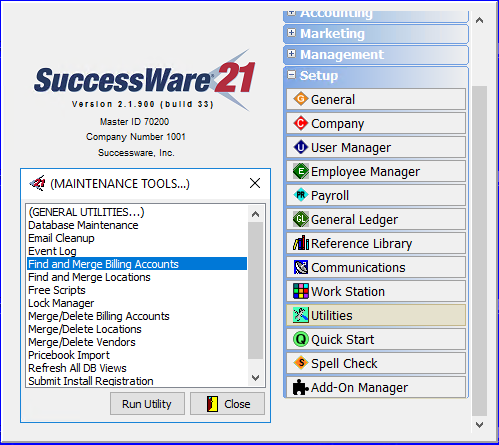Open Quick Start
Screen dimensions: 499x445
click(376, 339)
